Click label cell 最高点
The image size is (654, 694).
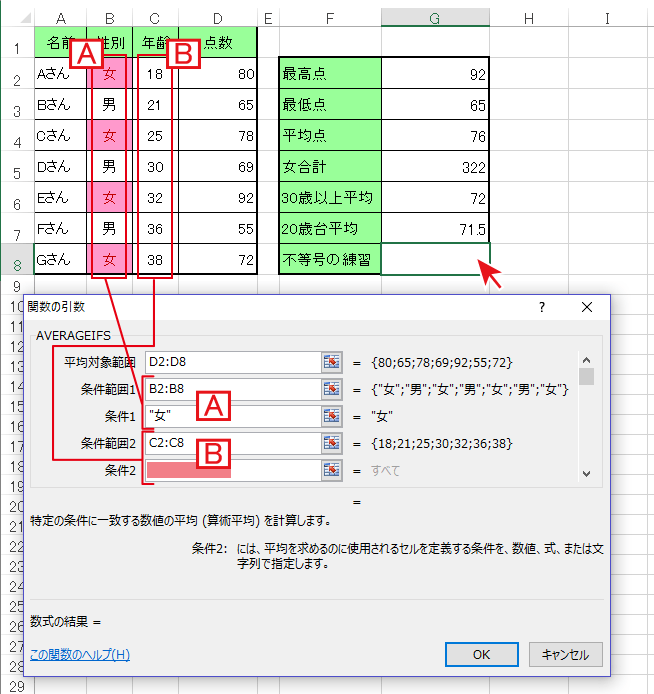(x=330, y=73)
